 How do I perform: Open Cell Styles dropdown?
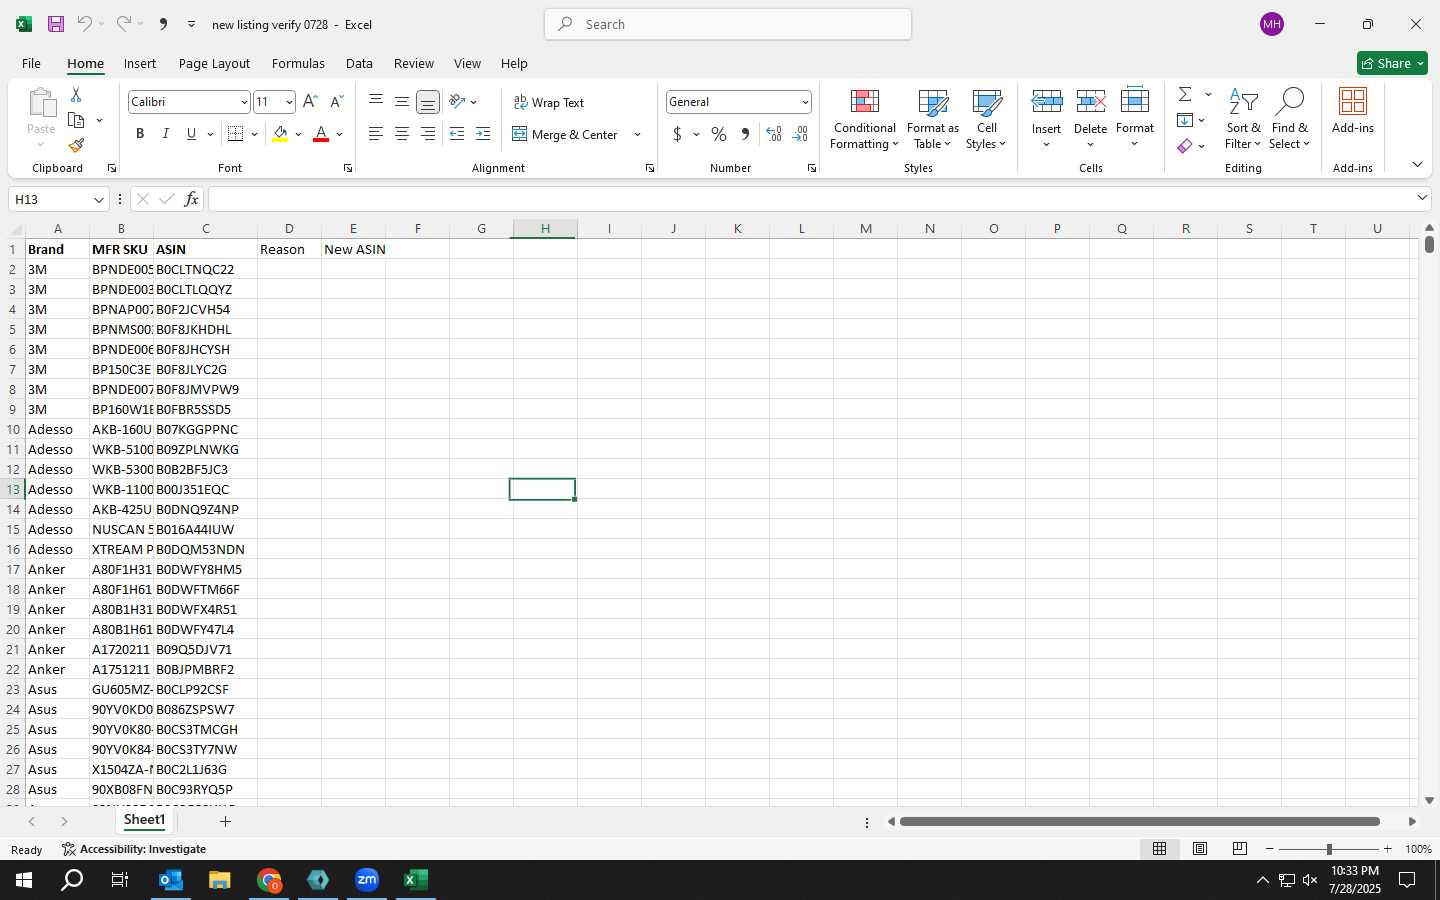986,119
